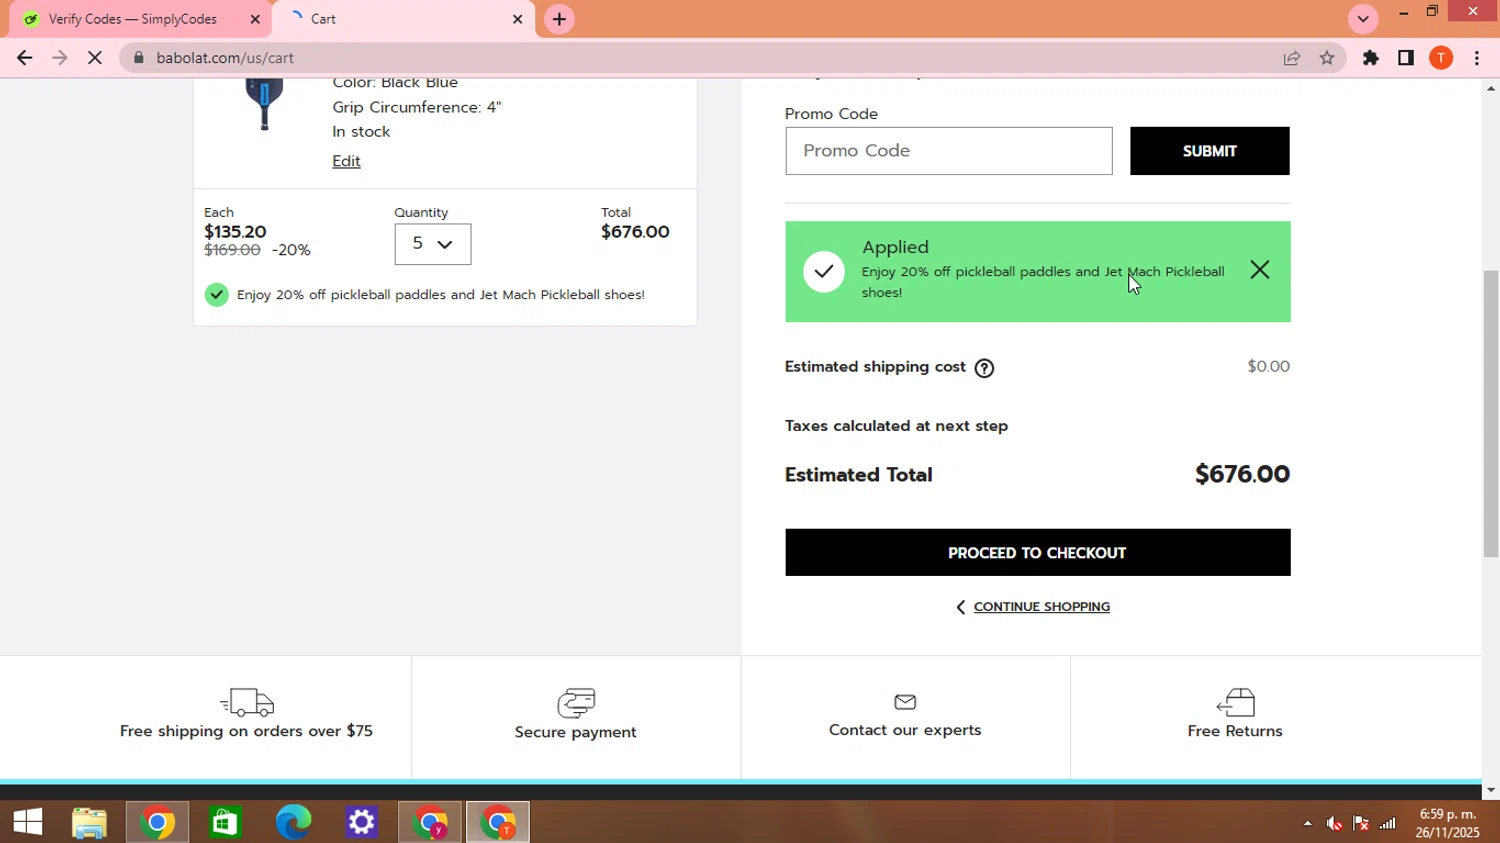Submit the promo code
Viewport: 1500px width, 843px height.
(x=1210, y=151)
